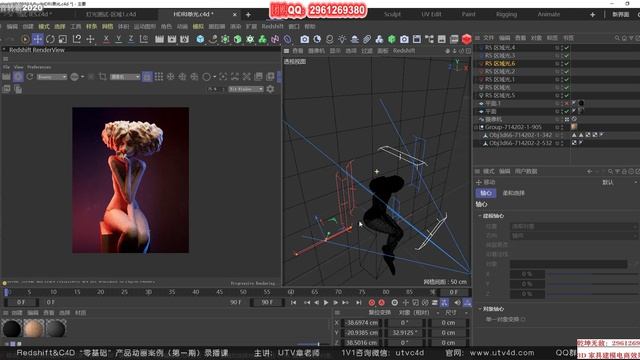640x360 pixels.
Task: Refresh the Redshift RenderView
Action: [x=30, y=77]
